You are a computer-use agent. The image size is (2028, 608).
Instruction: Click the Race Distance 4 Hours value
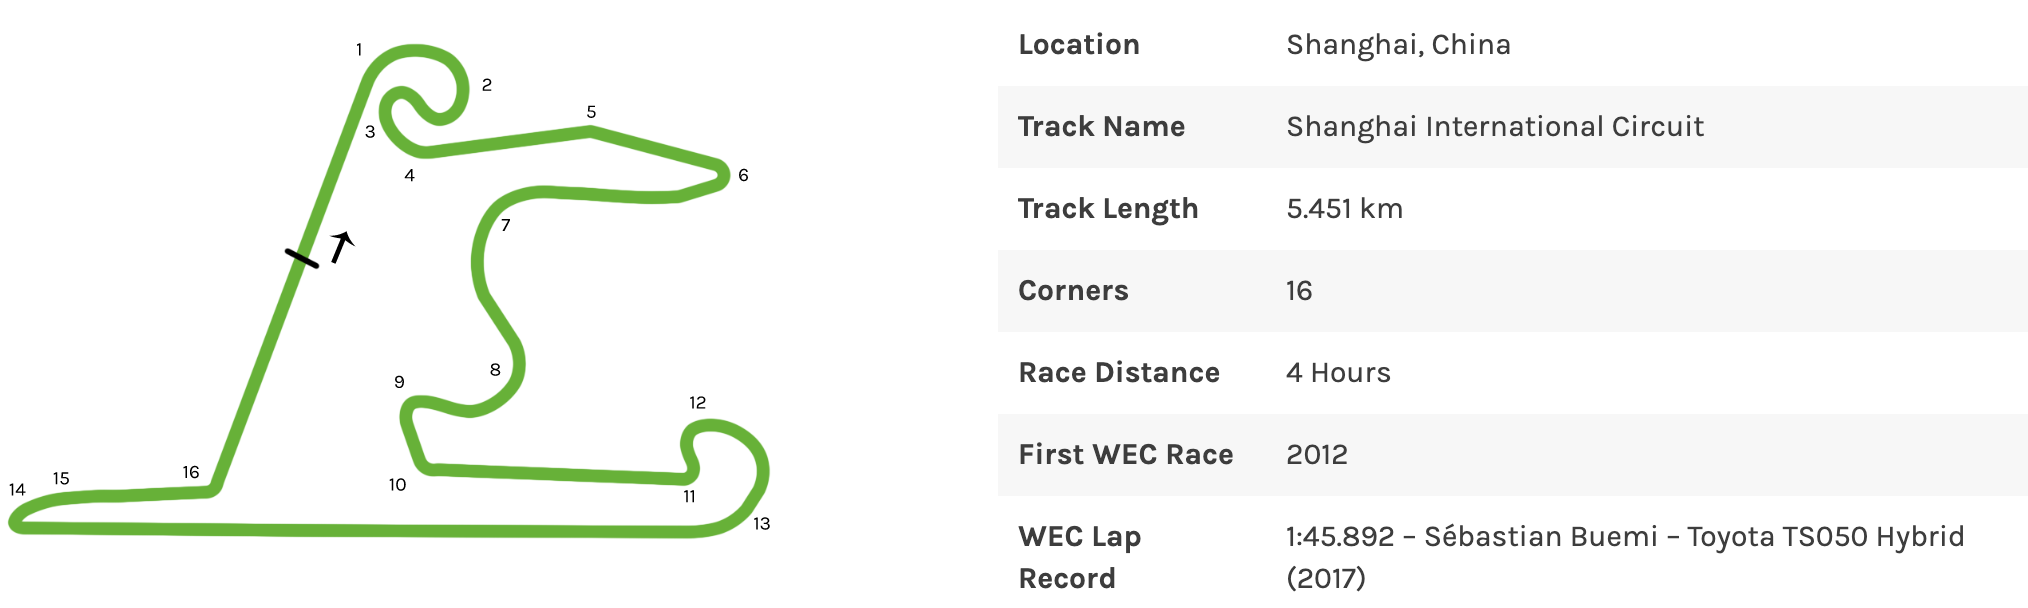pyautogui.click(x=1338, y=373)
